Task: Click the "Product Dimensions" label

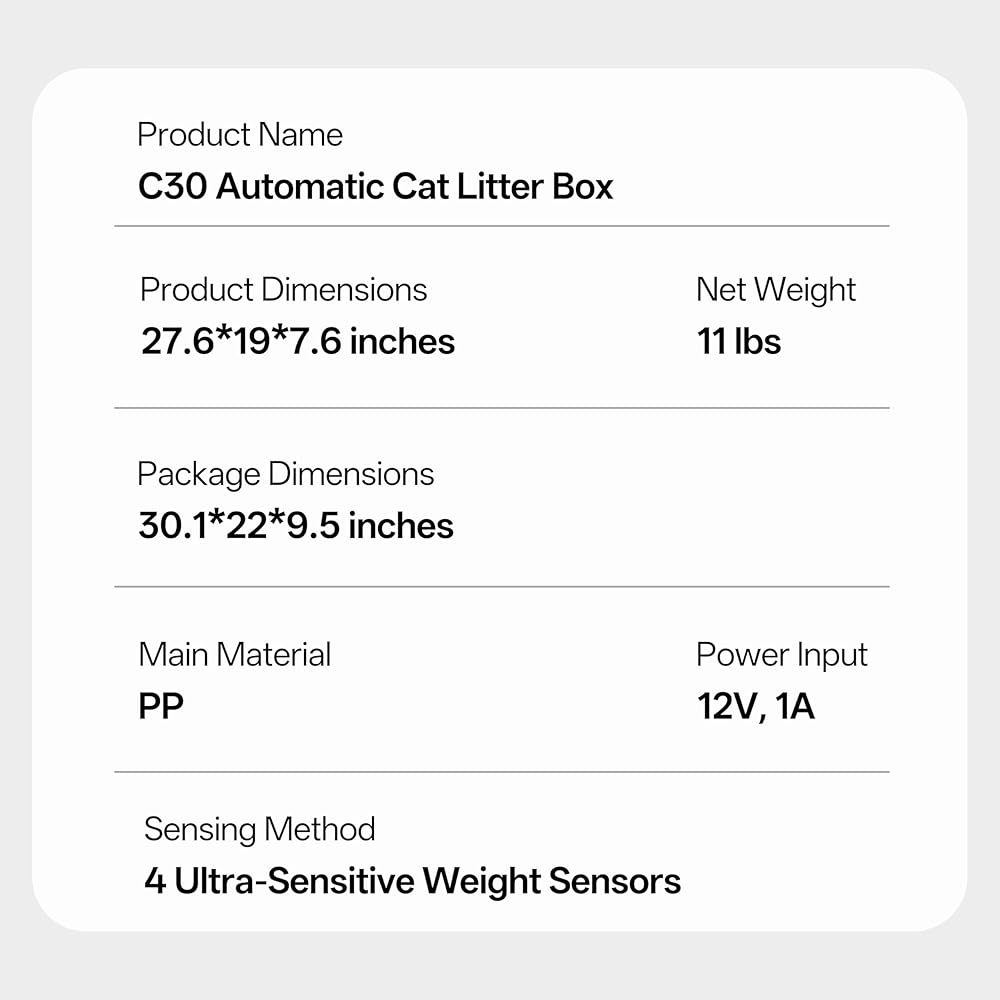Action: tap(283, 290)
